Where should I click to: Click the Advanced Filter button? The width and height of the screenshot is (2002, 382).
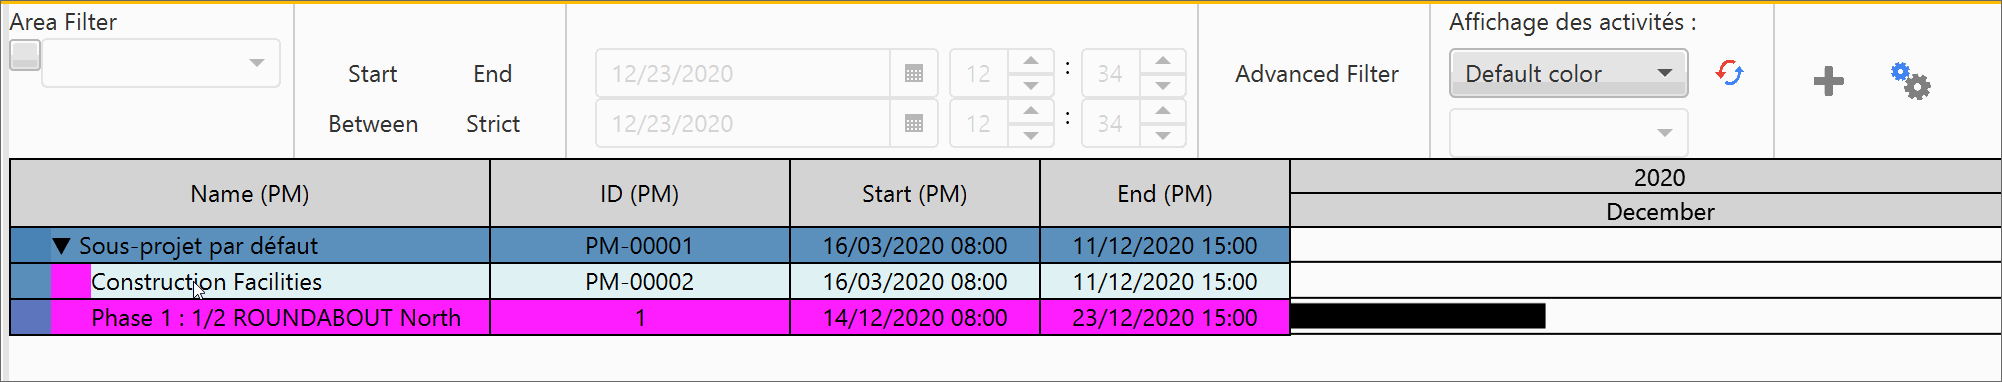pos(1316,74)
